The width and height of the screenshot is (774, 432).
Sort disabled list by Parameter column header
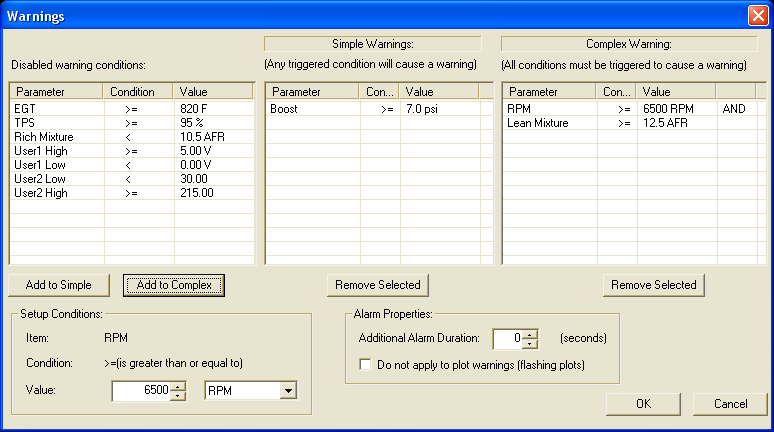[55, 91]
